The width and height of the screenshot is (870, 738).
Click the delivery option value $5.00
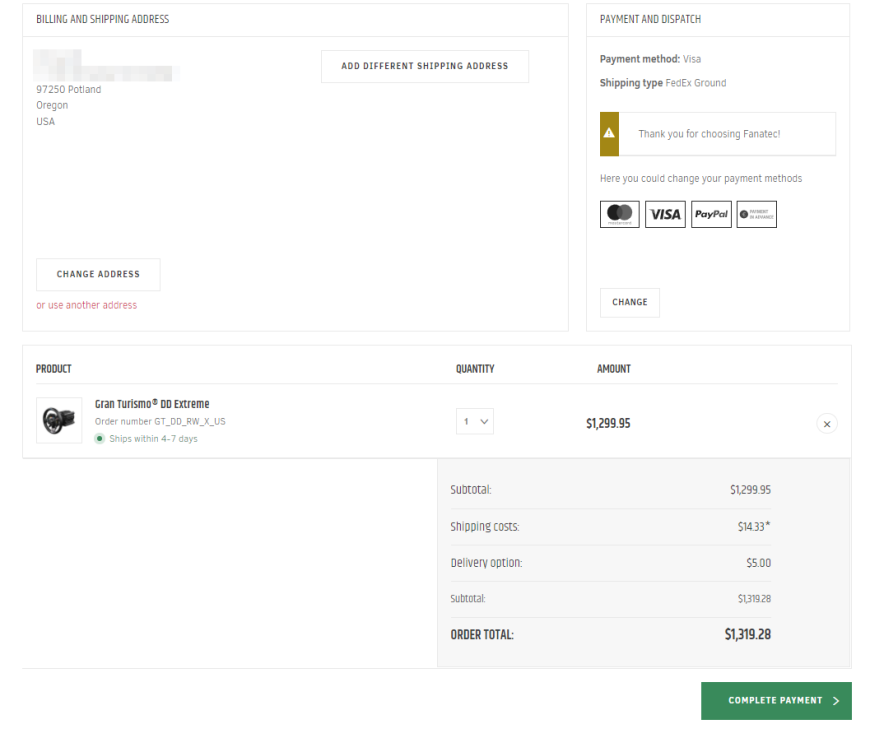pos(758,563)
